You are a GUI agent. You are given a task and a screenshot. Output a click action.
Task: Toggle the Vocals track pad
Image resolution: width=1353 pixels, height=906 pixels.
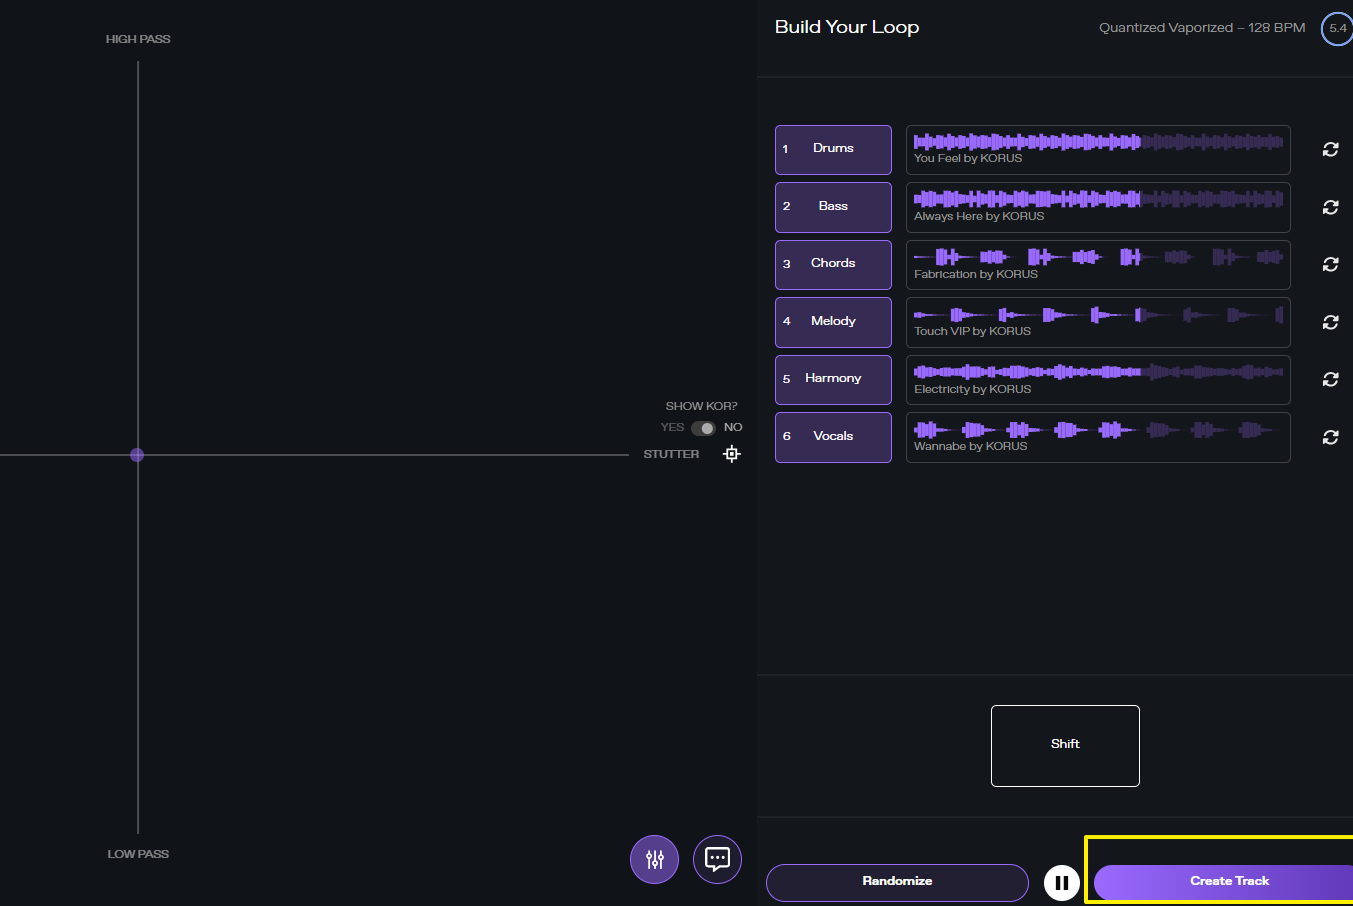pos(833,437)
